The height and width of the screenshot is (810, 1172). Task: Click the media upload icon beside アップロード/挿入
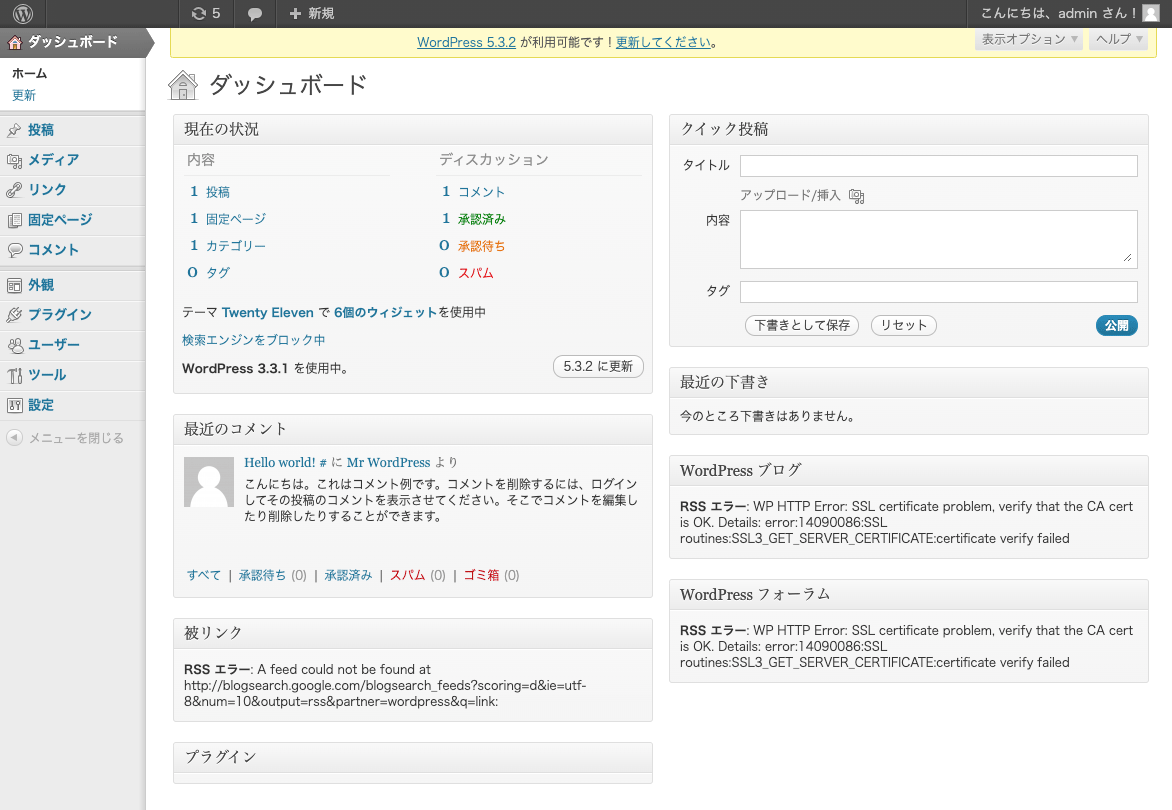click(857, 197)
